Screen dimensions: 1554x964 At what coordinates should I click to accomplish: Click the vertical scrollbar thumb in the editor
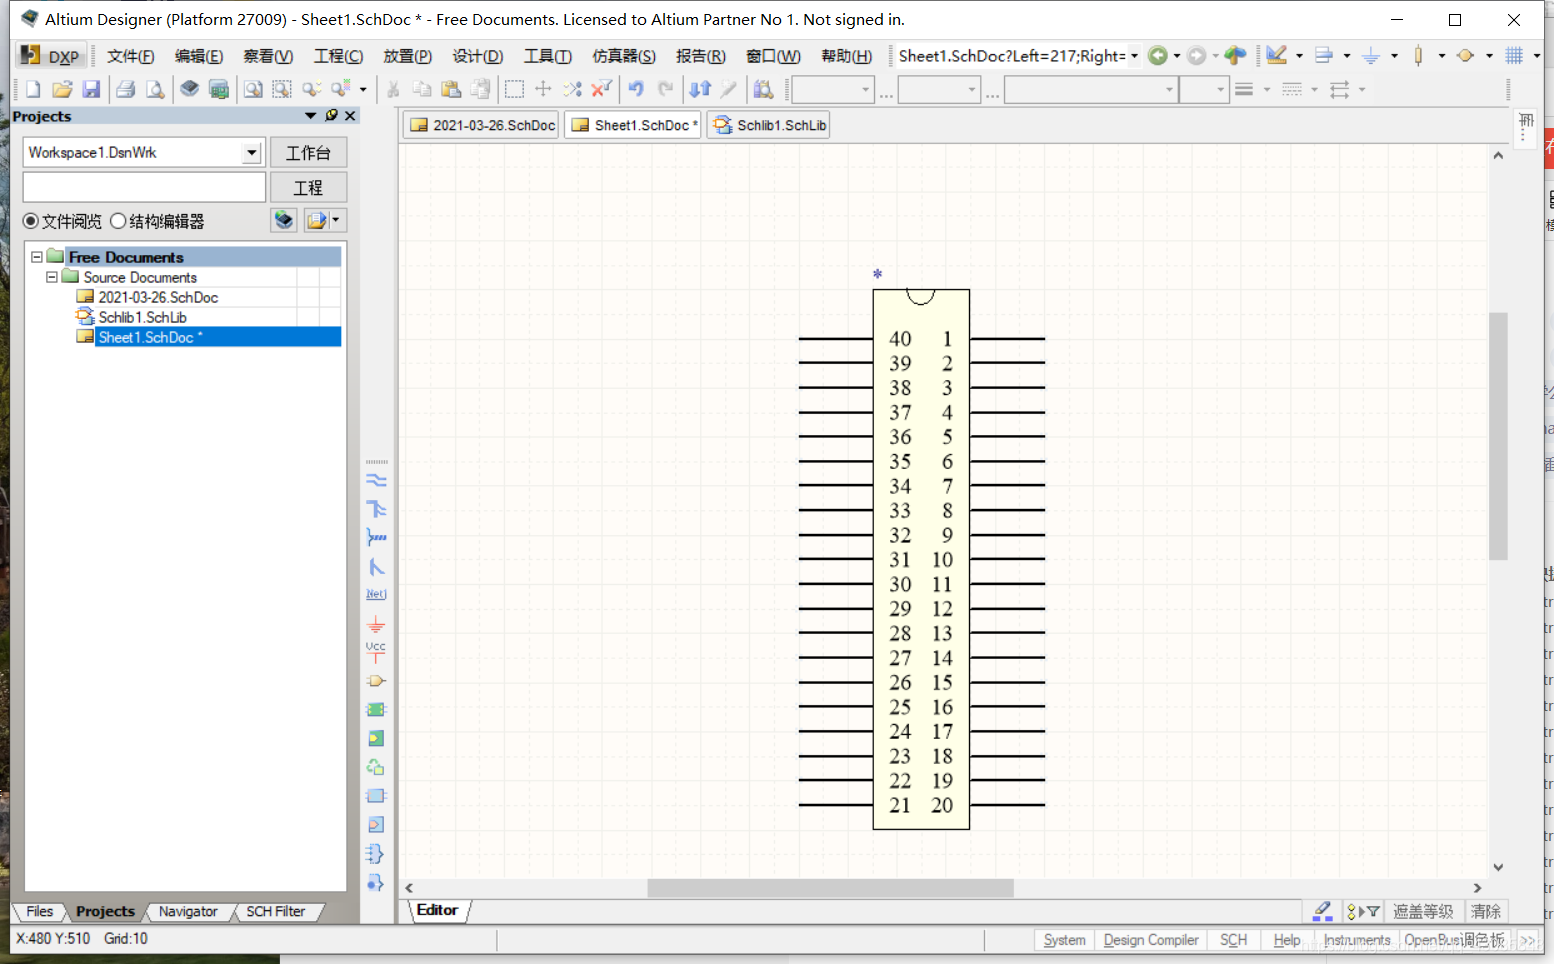point(1498,436)
